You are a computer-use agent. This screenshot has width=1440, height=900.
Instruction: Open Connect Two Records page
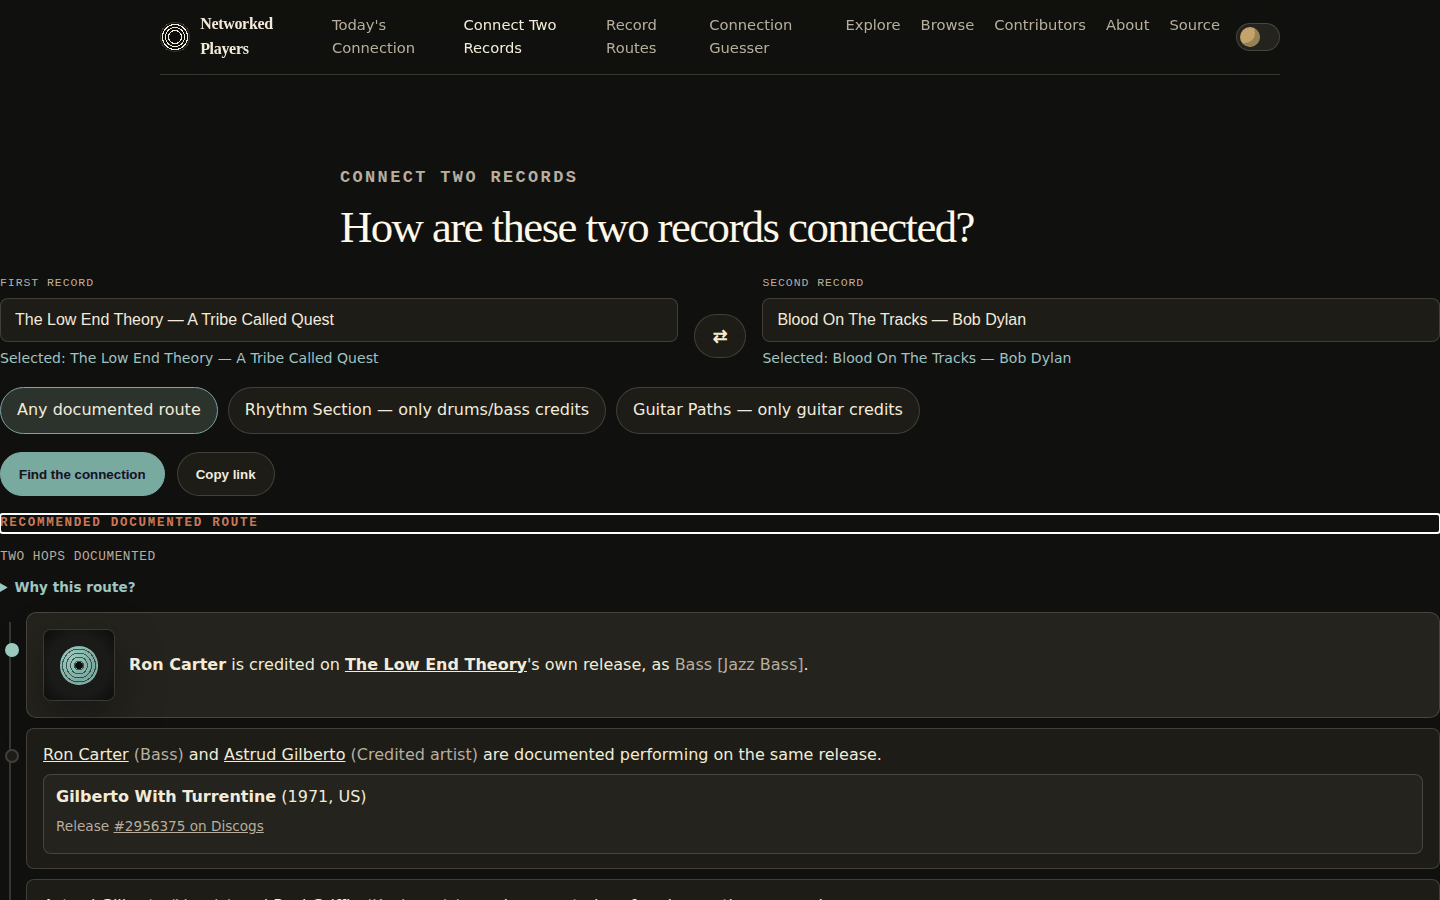coord(510,36)
